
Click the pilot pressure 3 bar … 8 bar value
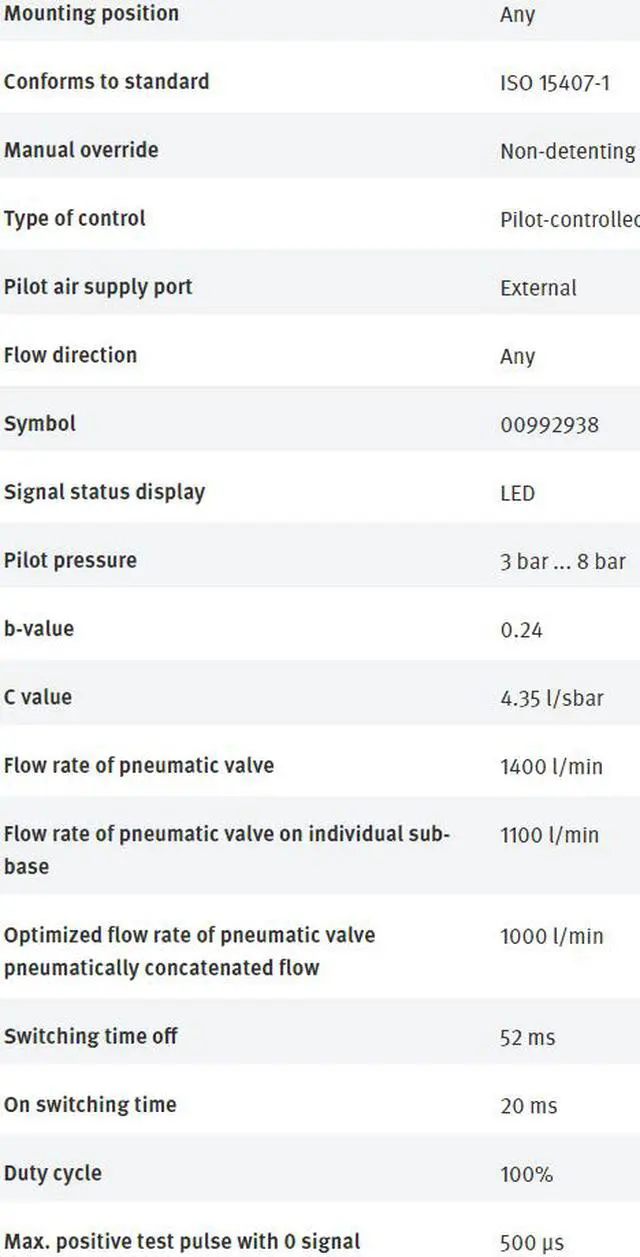(562, 561)
